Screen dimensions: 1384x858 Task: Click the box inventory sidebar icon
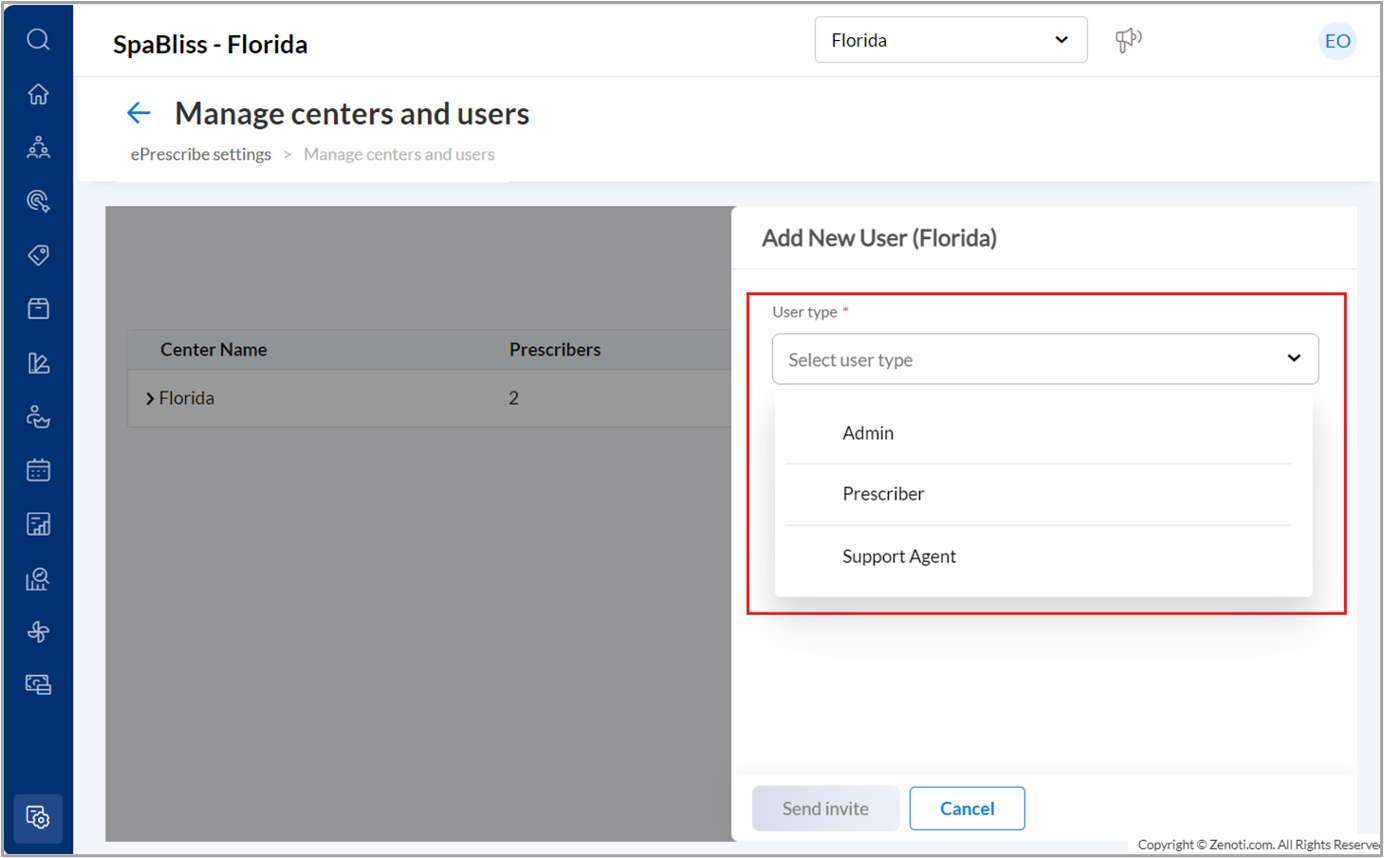coord(38,308)
